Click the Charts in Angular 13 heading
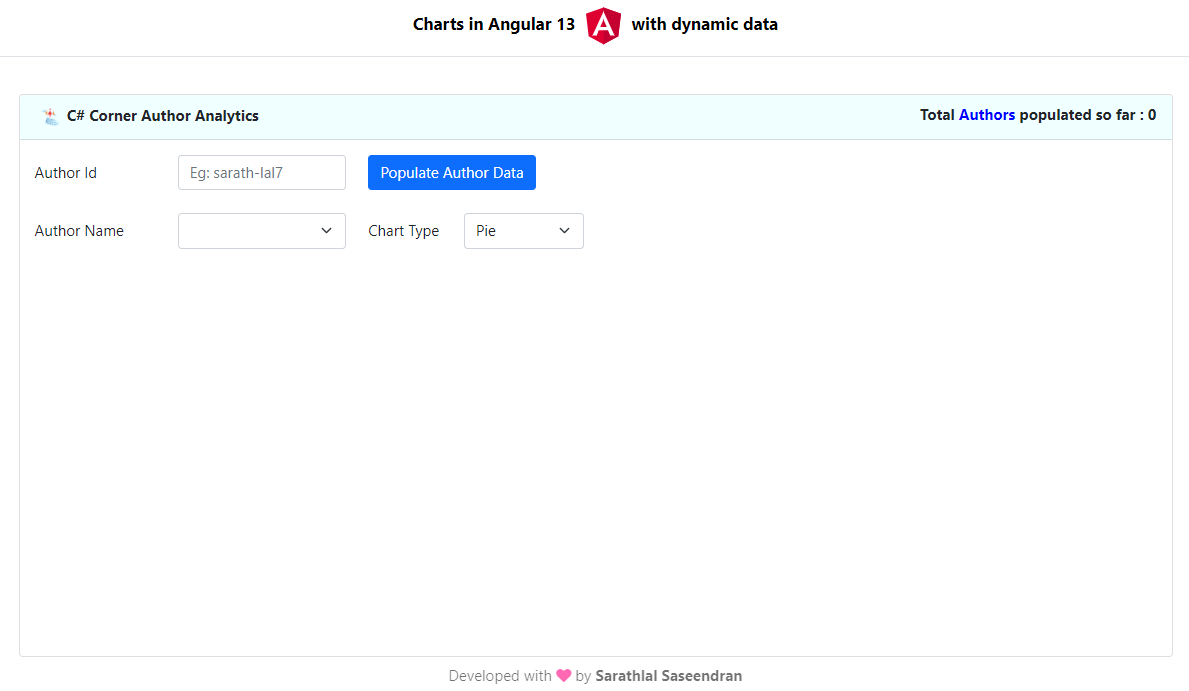Viewport: 1189px width, 691px height. tap(493, 24)
